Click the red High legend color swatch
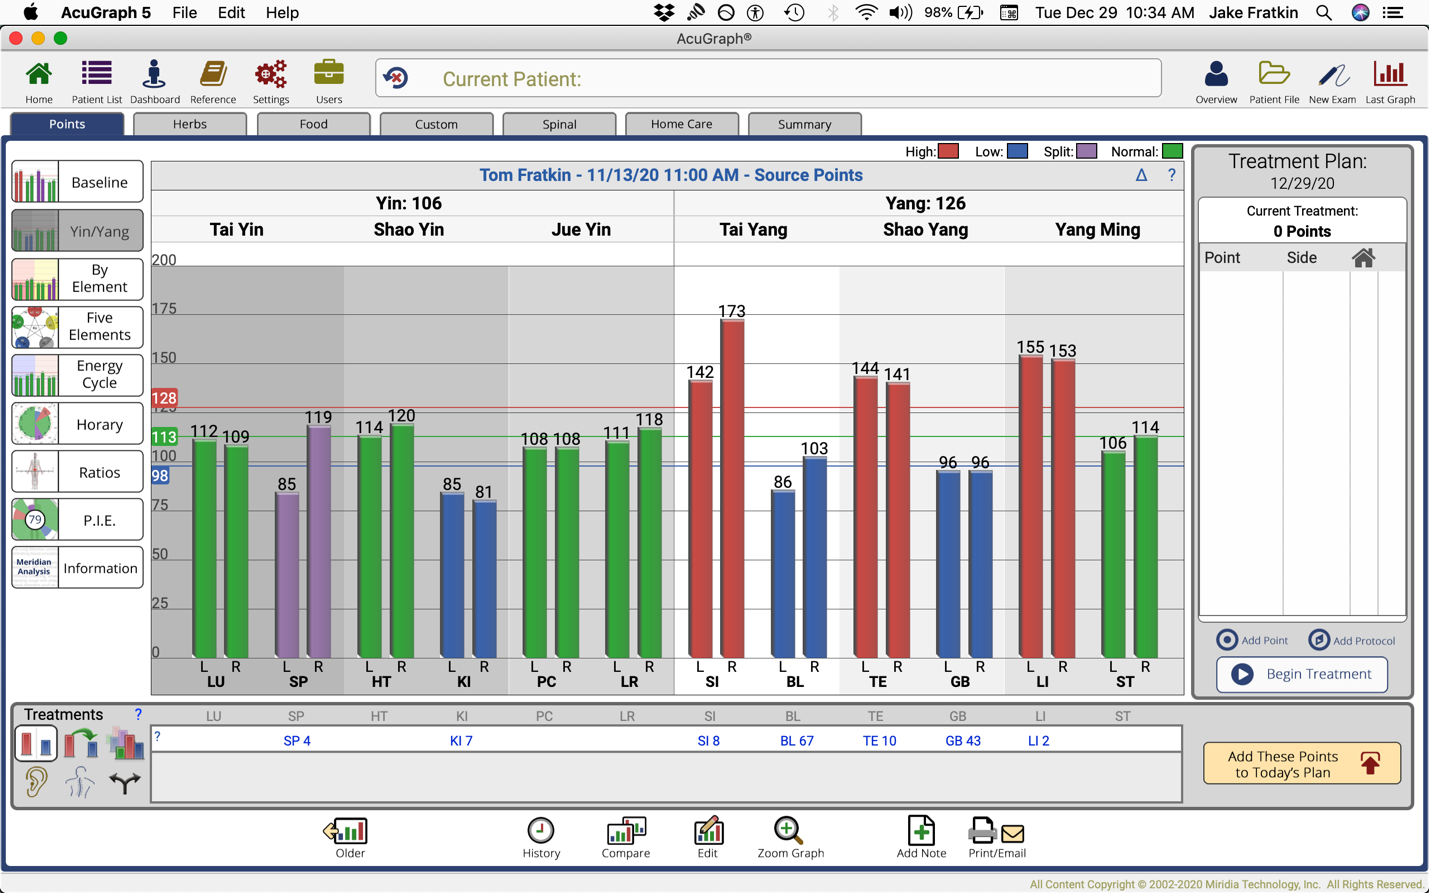Viewport: 1429px width, 893px height. point(948,152)
